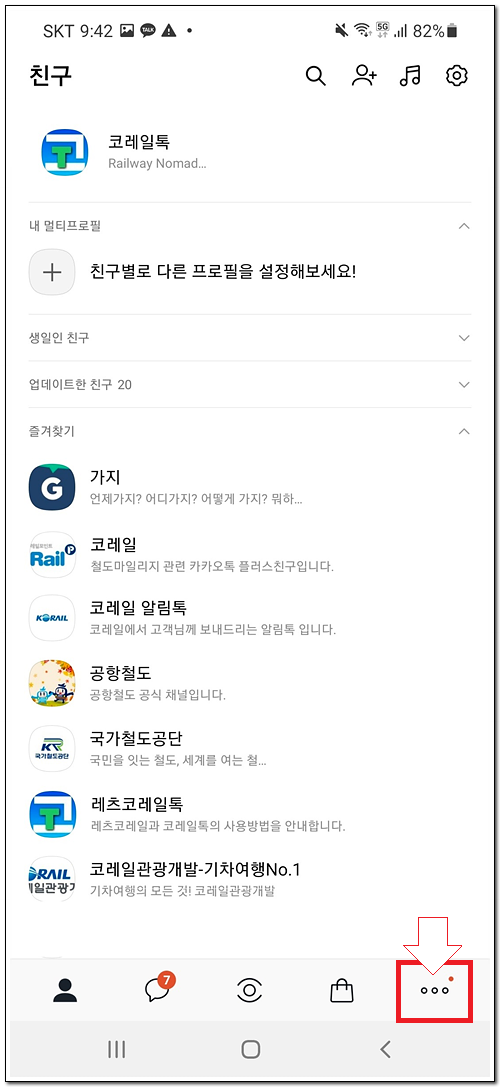This screenshot has width=500, height=1087.
Task: Select the 공항철도 공식 채널입니다 description
Action: [x=158, y=694]
